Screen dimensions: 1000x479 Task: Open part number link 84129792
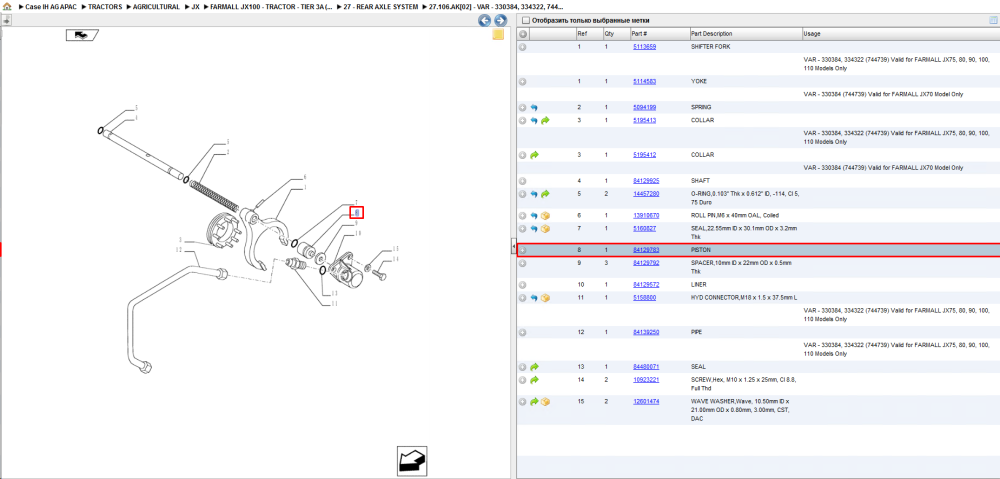(646, 263)
